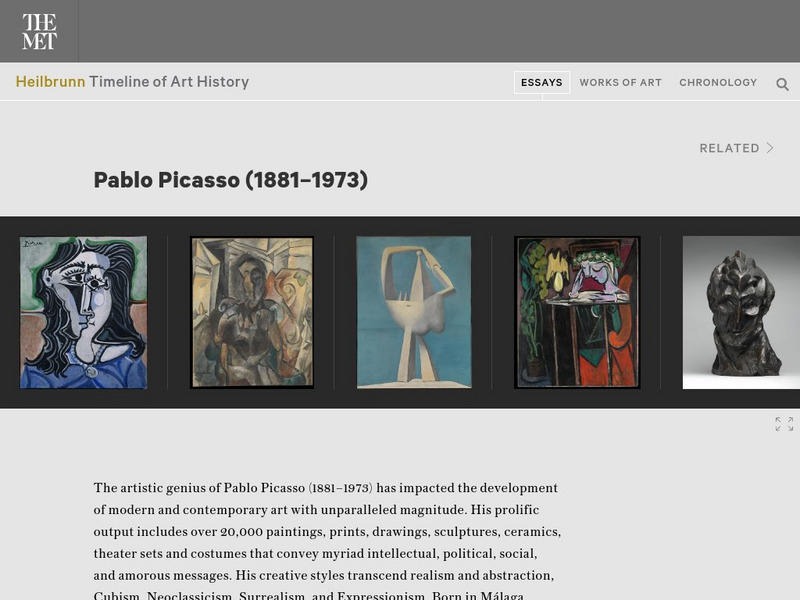Open the woman reading at table thumbnail
This screenshot has height=600, width=800.
click(x=577, y=312)
